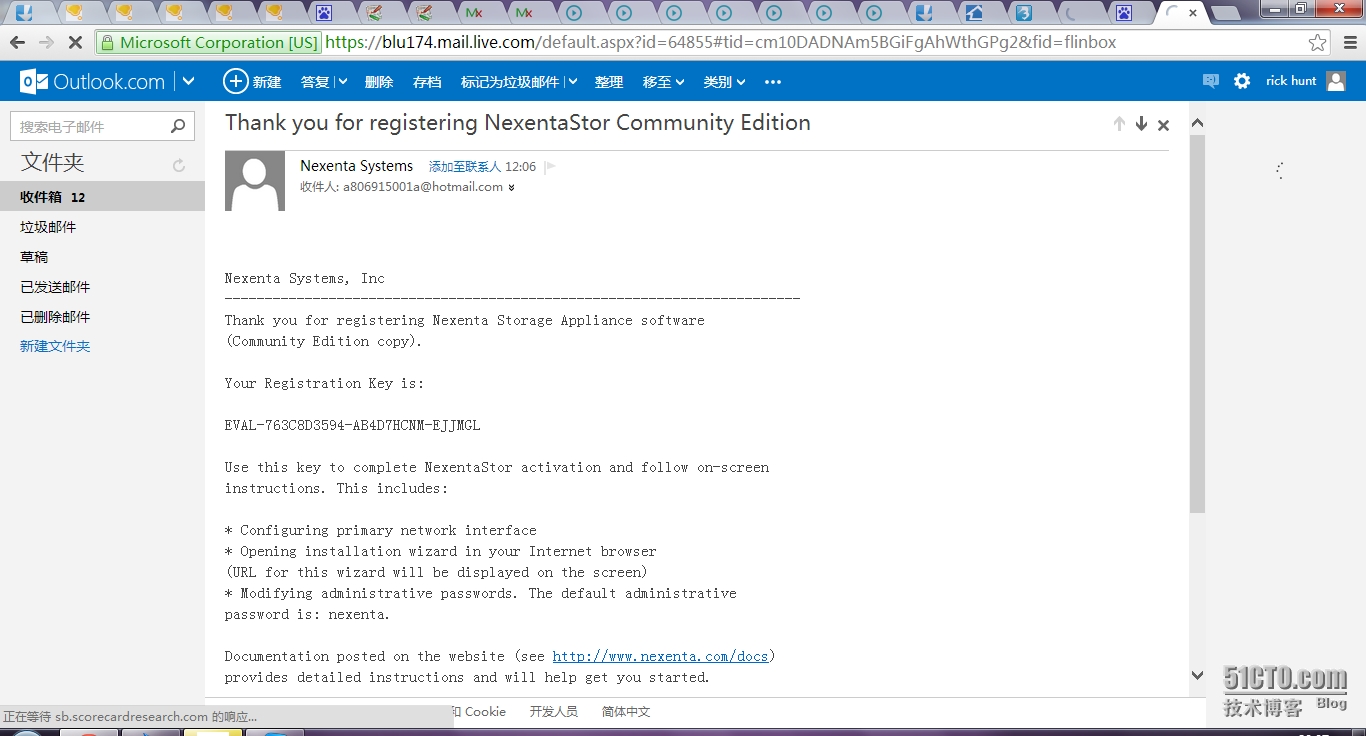The image size is (1366, 736).
Task: Close the open email with X
Action: click(x=1163, y=125)
